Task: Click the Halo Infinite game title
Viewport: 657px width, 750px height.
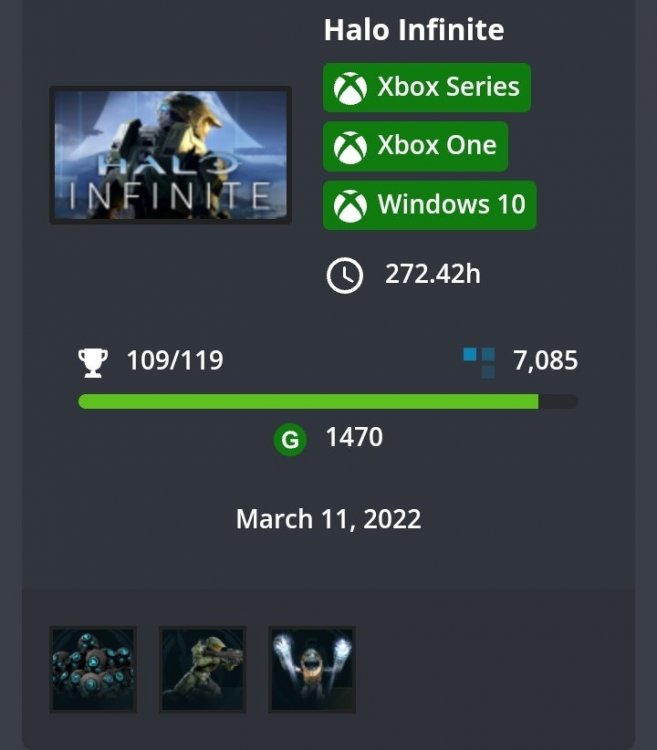Action: point(414,30)
